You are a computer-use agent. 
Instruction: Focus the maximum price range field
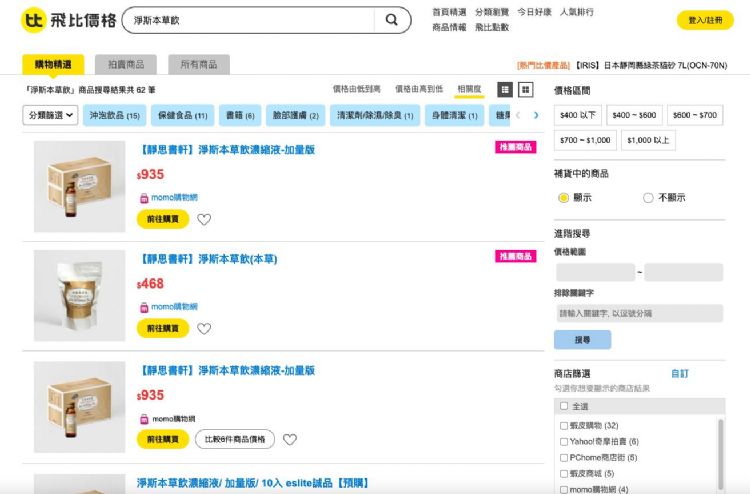pos(684,272)
